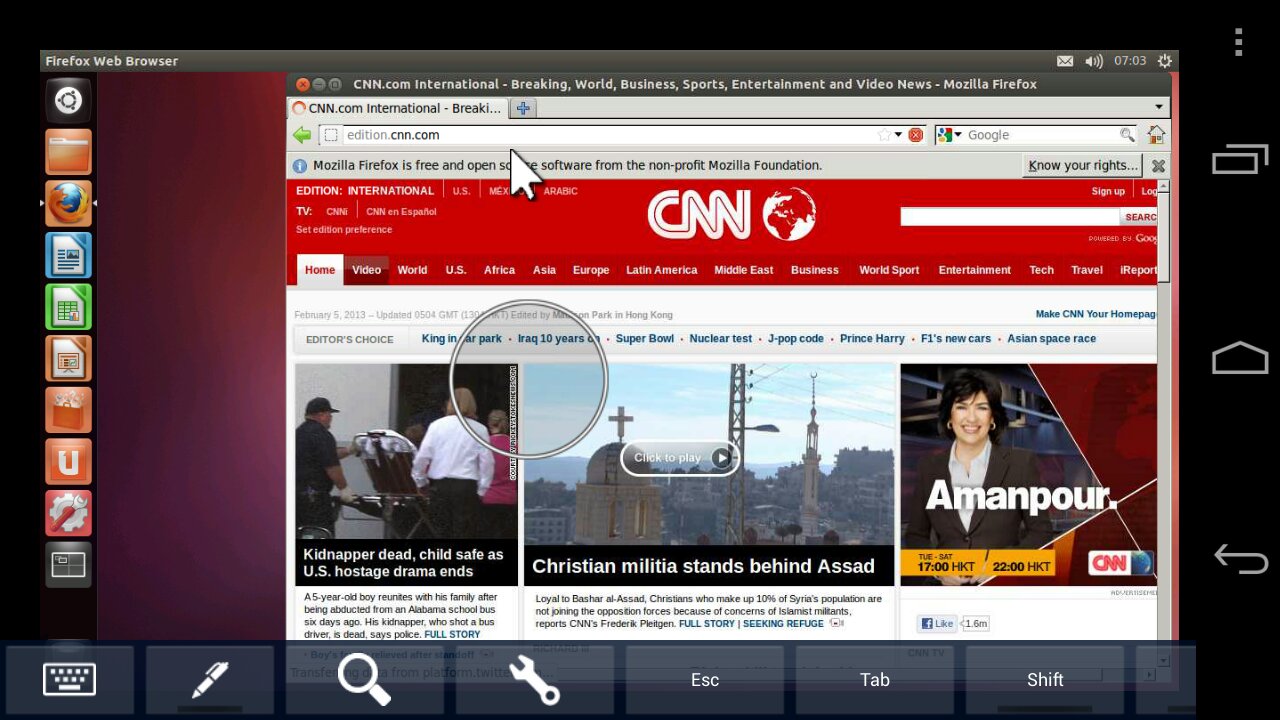The image size is (1280, 720).
Task: Tap Android home button
Action: pyautogui.click(x=1240, y=357)
